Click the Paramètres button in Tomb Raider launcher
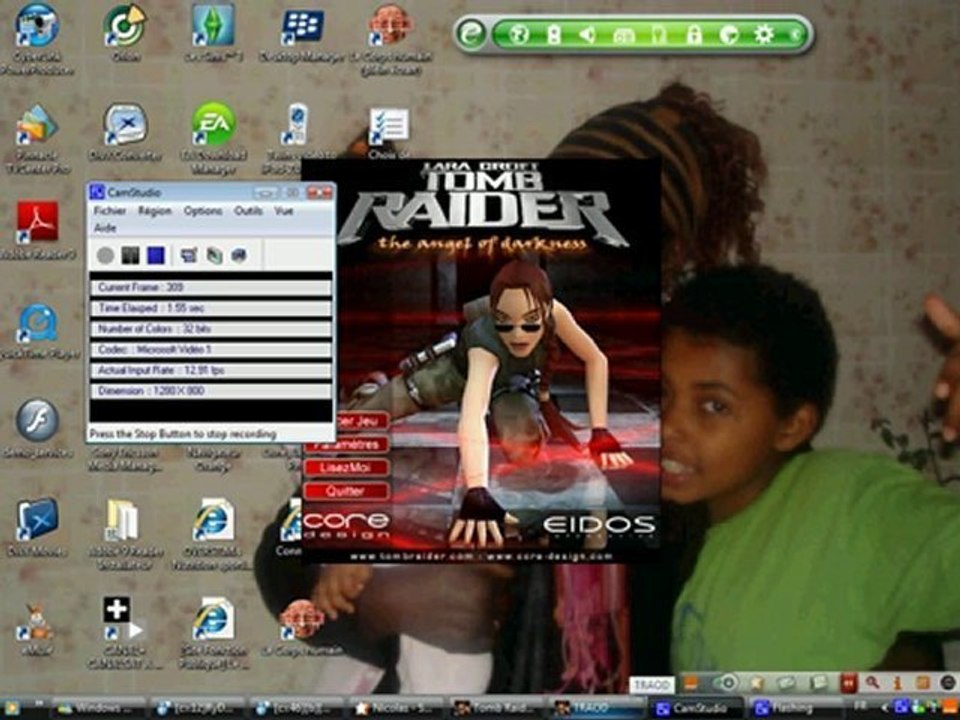This screenshot has width=960, height=720. coord(347,444)
